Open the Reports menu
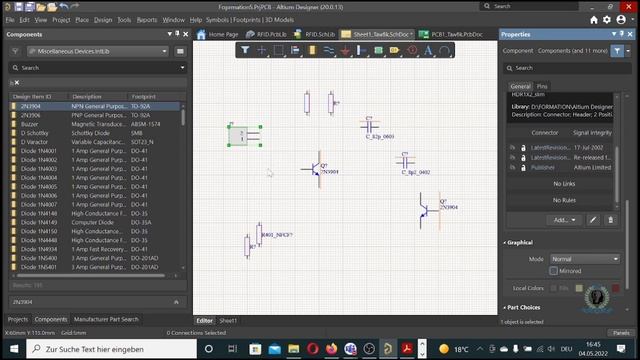The image size is (640, 360). pos(147,20)
